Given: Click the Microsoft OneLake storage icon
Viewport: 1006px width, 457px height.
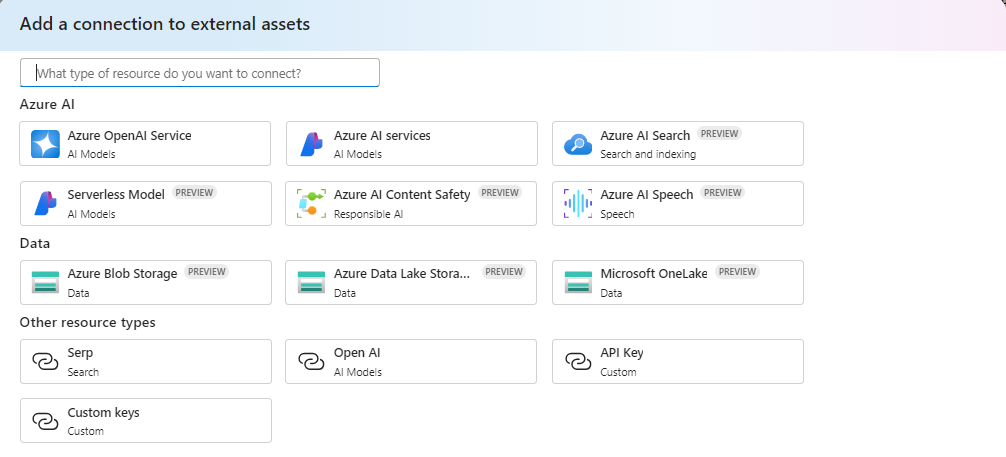Looking at the screenshot, I should tap(578, 282).
